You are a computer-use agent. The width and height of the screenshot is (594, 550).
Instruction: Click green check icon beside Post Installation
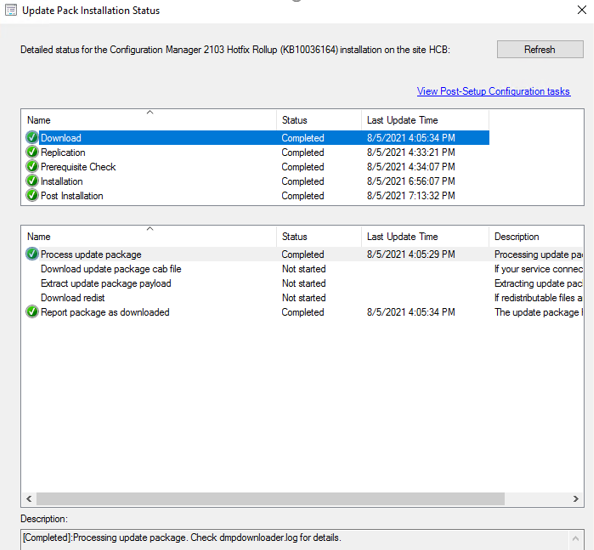click(32, 195)
